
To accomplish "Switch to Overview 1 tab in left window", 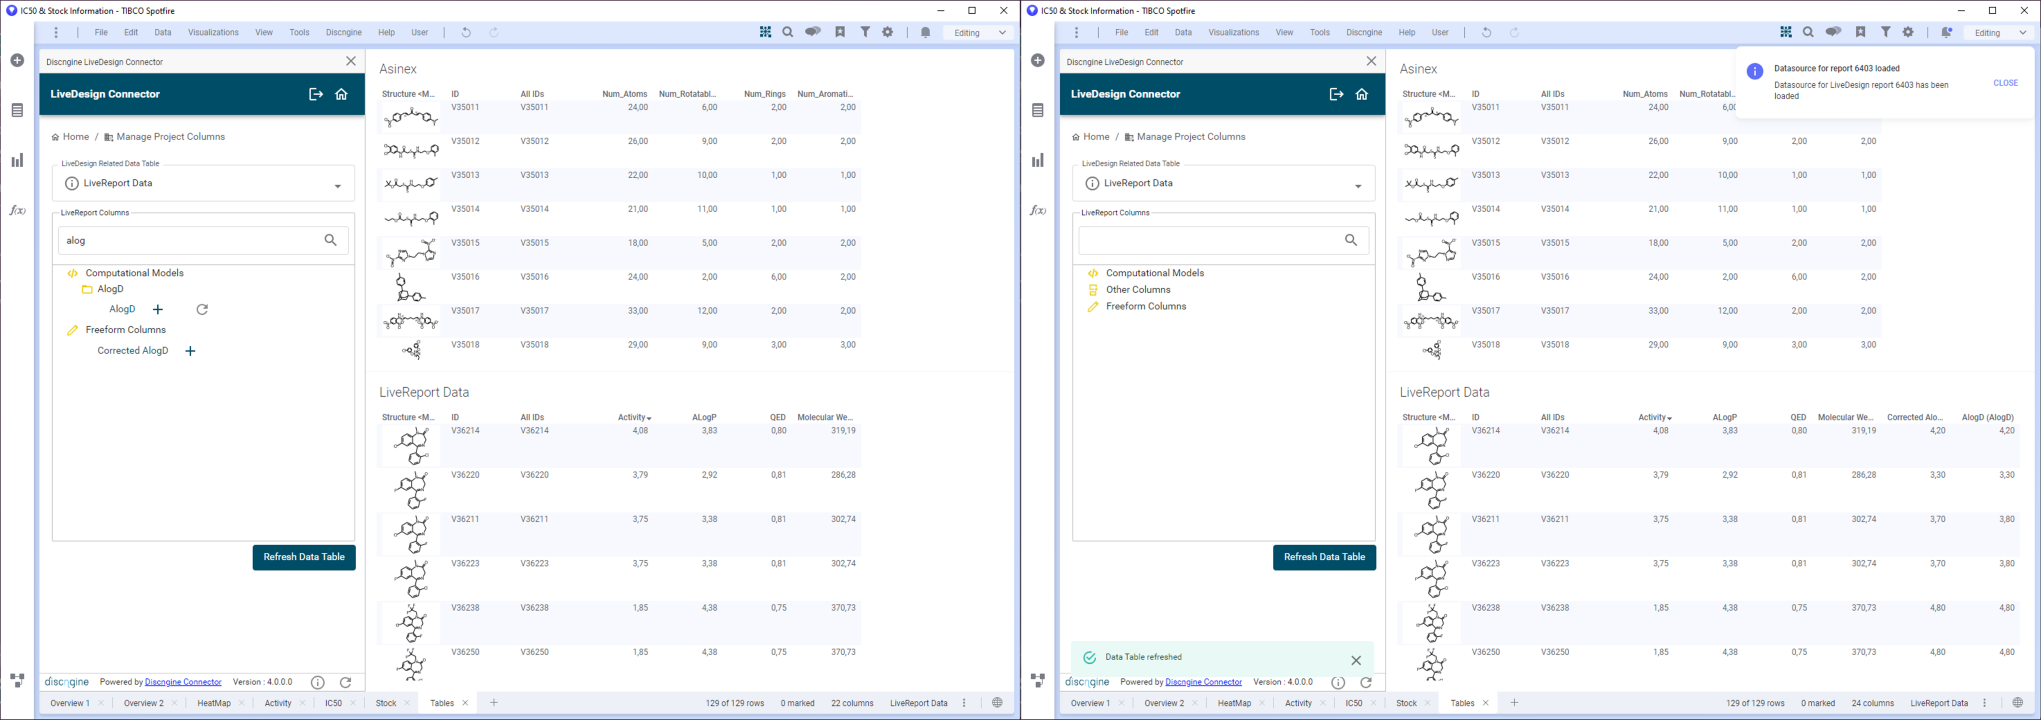I will pyautogui.click(x=70, y=703).
